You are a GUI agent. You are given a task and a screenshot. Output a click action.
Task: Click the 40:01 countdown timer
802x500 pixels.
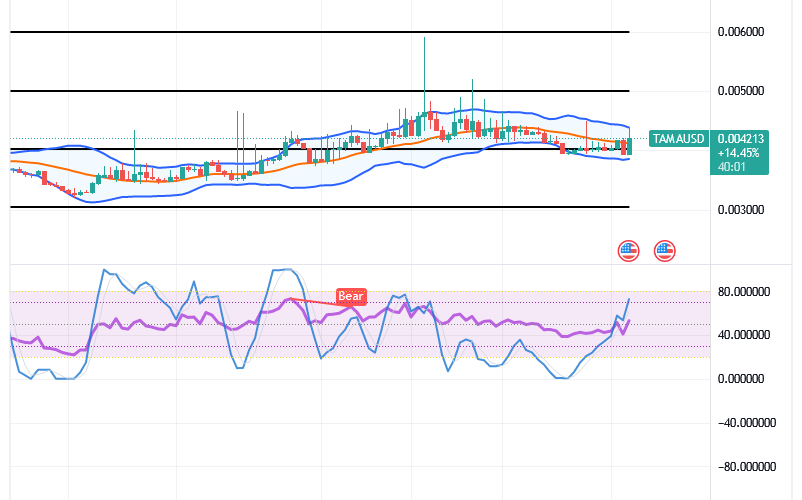click(x=731, y=167)
